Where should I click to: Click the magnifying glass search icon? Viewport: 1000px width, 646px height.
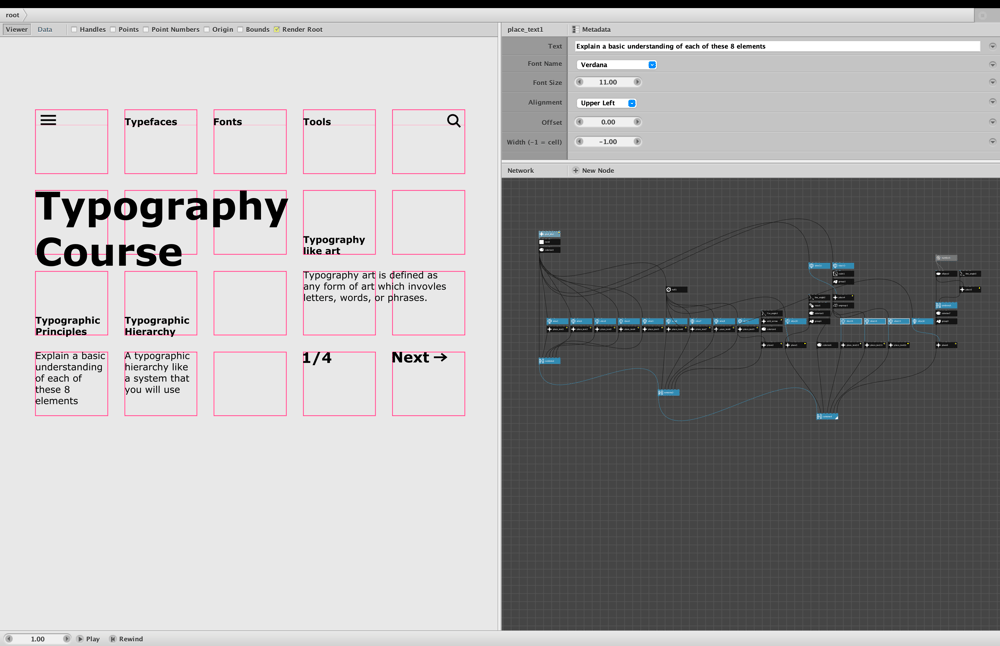(453, 121)
